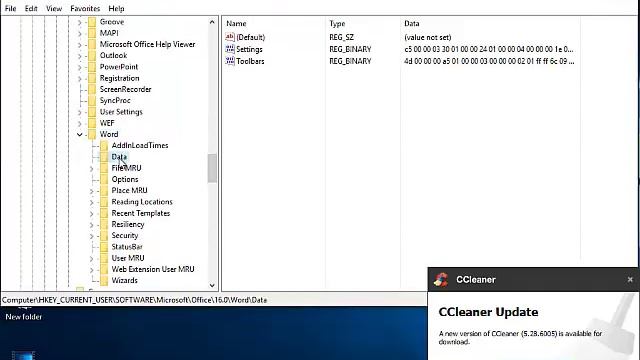Expand the PowerPoint key
Screen dimensions: 640x360
(80, 67)
